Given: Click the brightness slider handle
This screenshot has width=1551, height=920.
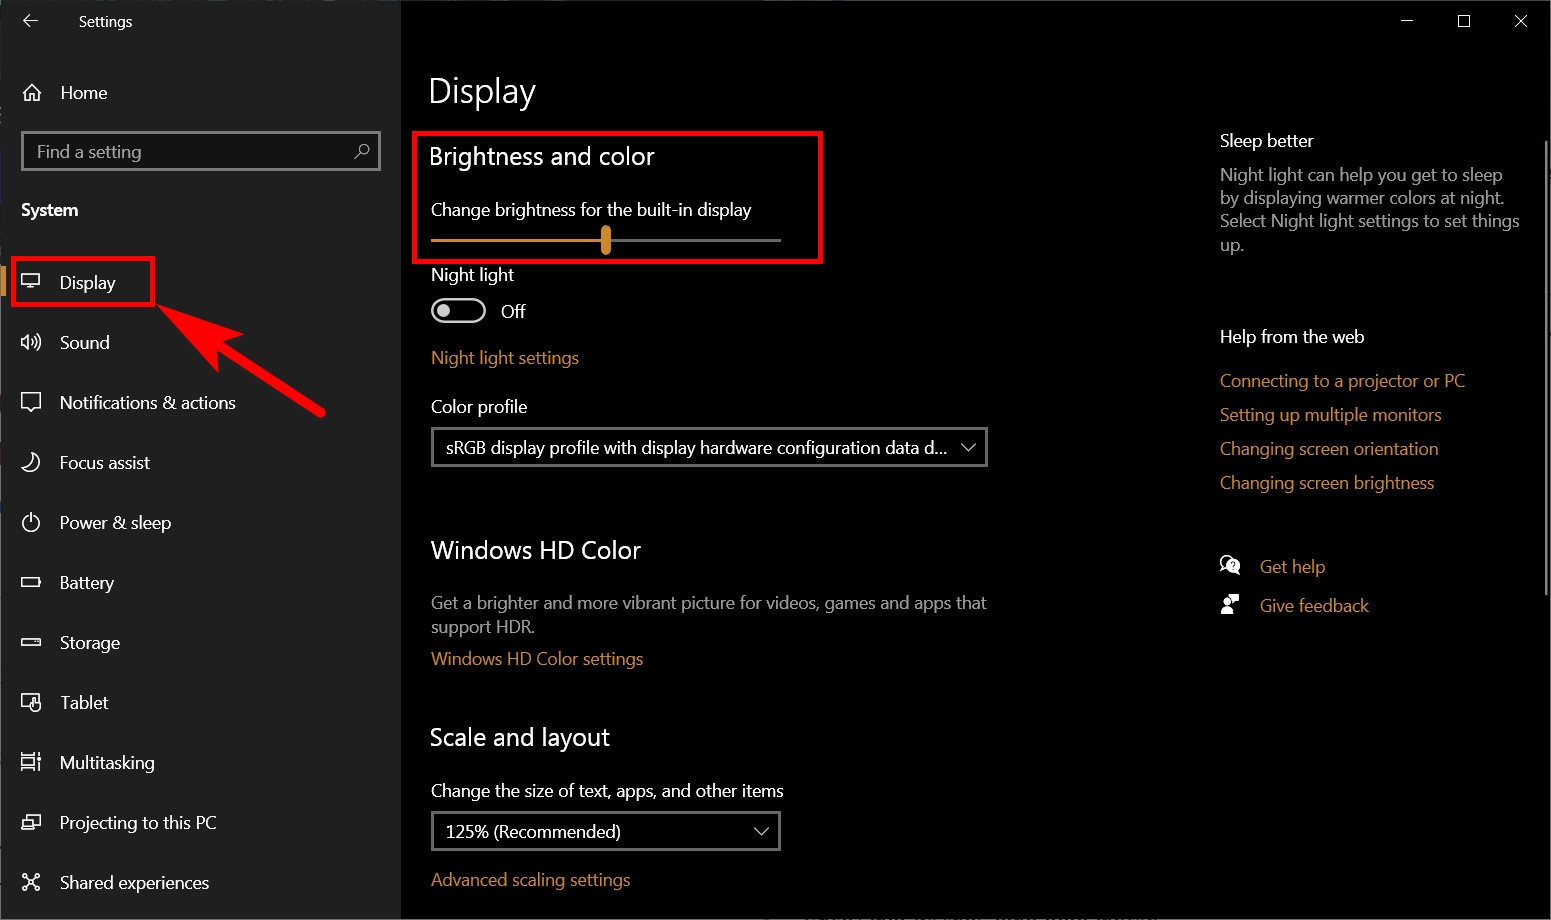Looking at the screenshot, I should point(606,240).
